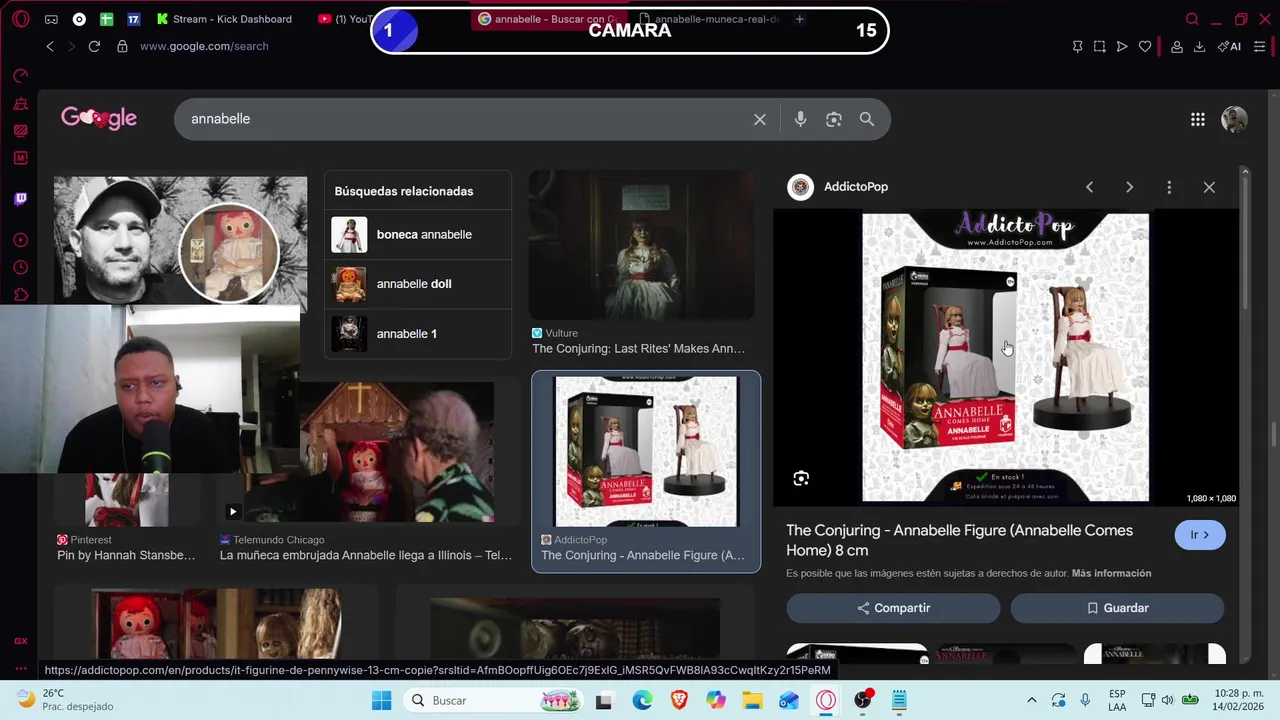Clear the search box with the X

[760, 119]
